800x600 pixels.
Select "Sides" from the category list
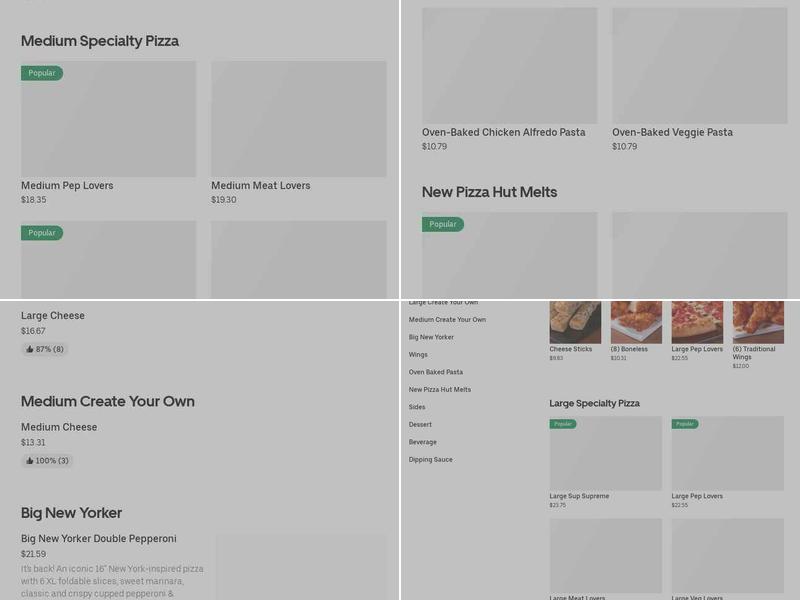(x=415, y=407)
